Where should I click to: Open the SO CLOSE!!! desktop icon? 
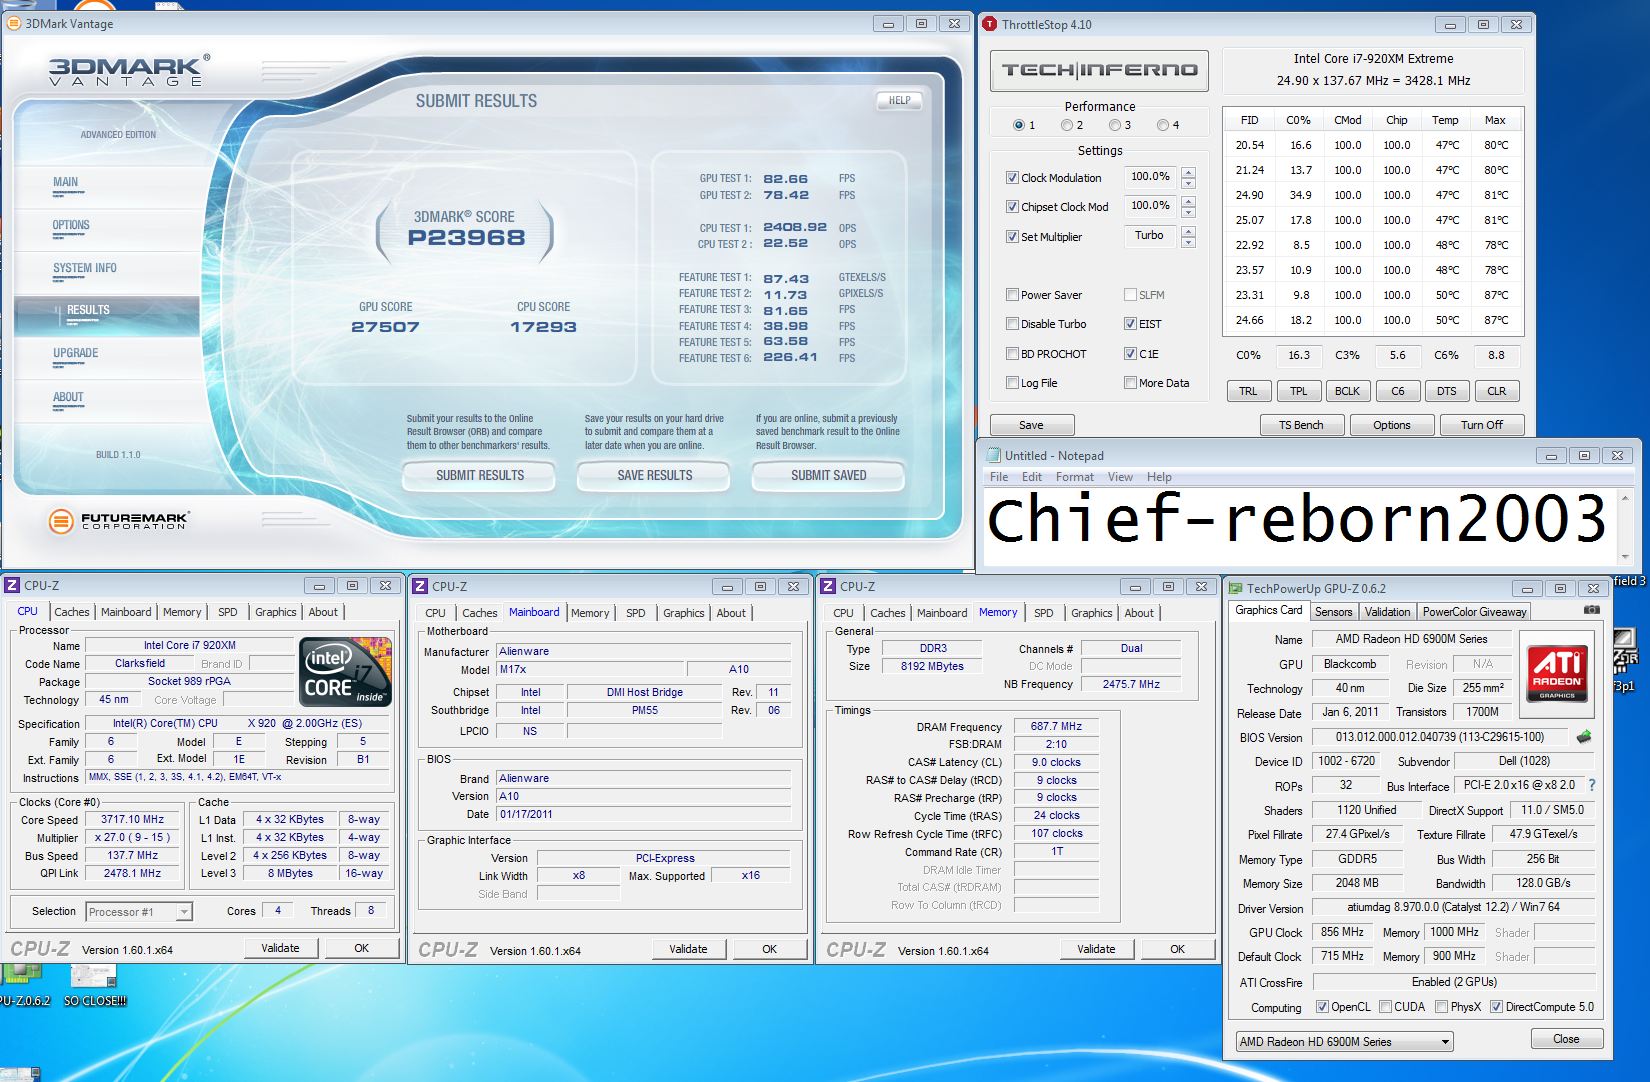(x=95, y=984)
